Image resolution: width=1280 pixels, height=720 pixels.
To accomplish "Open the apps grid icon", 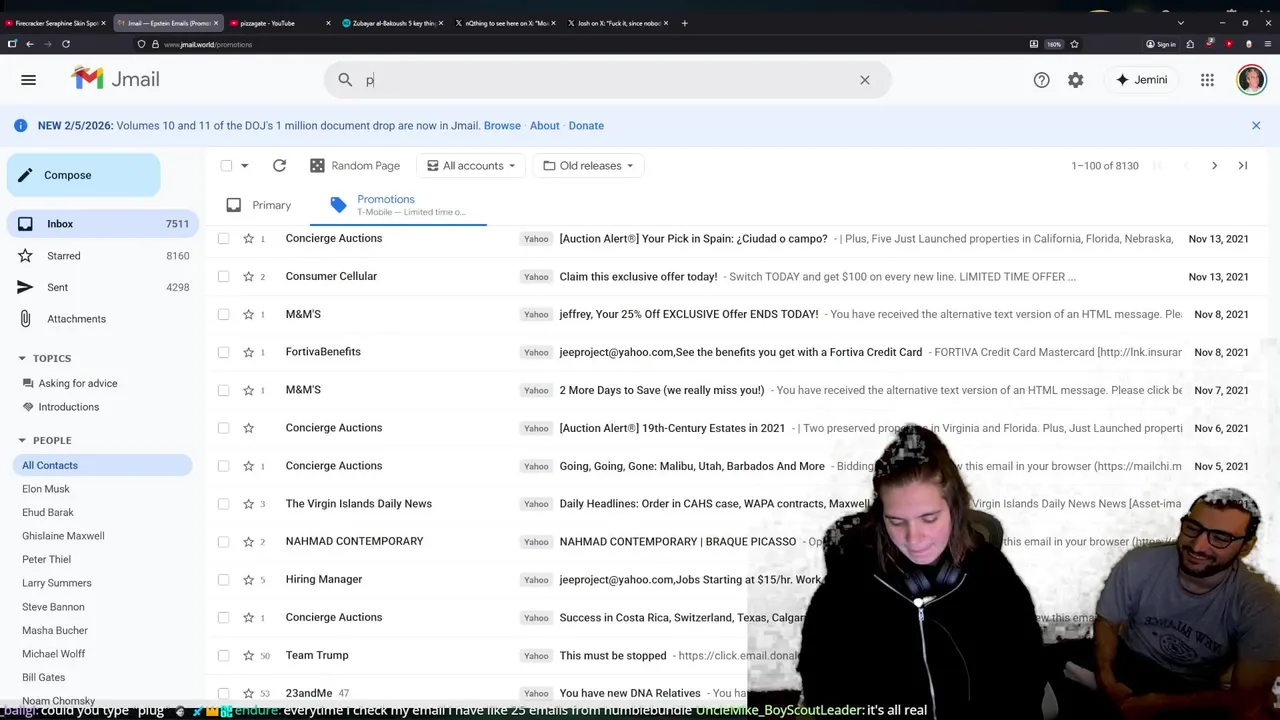I will [x=1207, y=80].
